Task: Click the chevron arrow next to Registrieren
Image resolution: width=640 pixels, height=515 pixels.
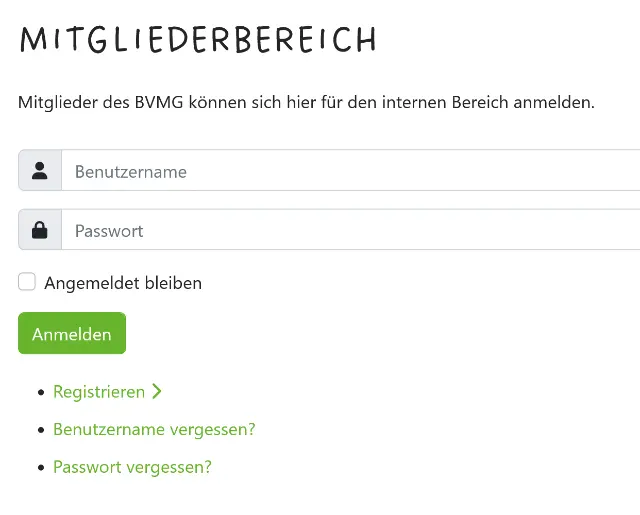Action: click(157, 391)
